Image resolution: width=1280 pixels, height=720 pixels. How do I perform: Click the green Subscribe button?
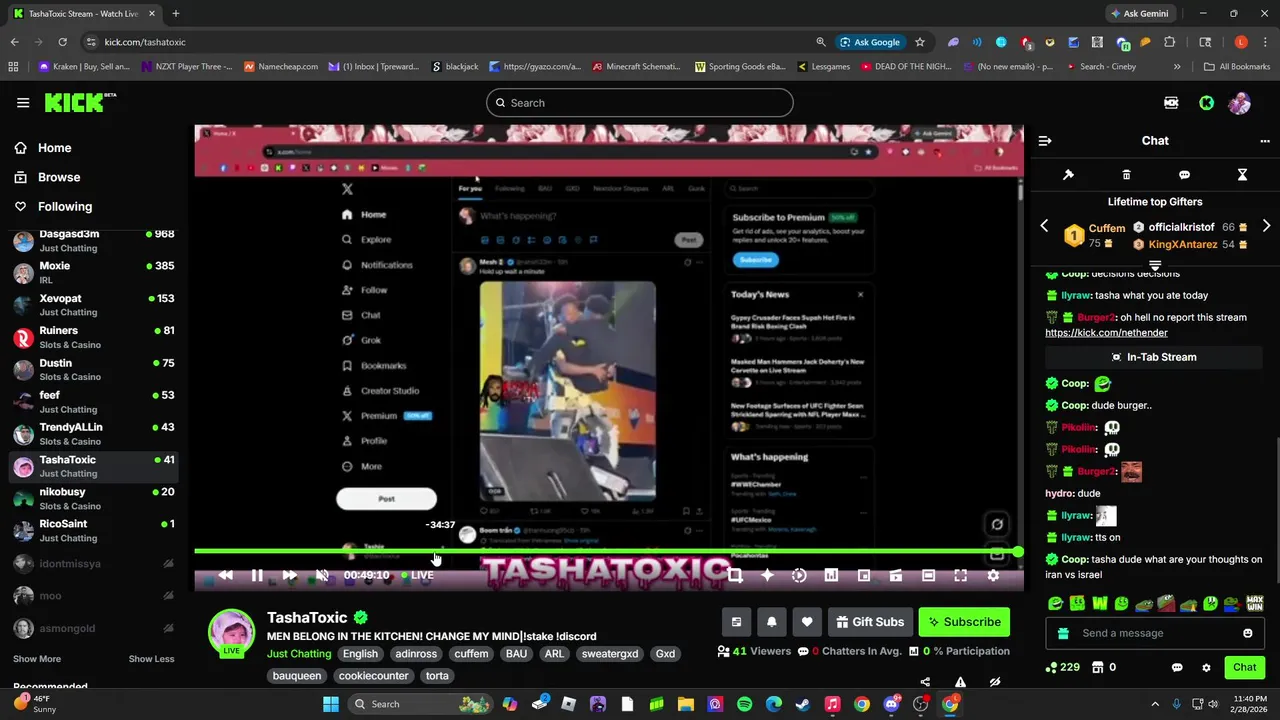(964, 622)
